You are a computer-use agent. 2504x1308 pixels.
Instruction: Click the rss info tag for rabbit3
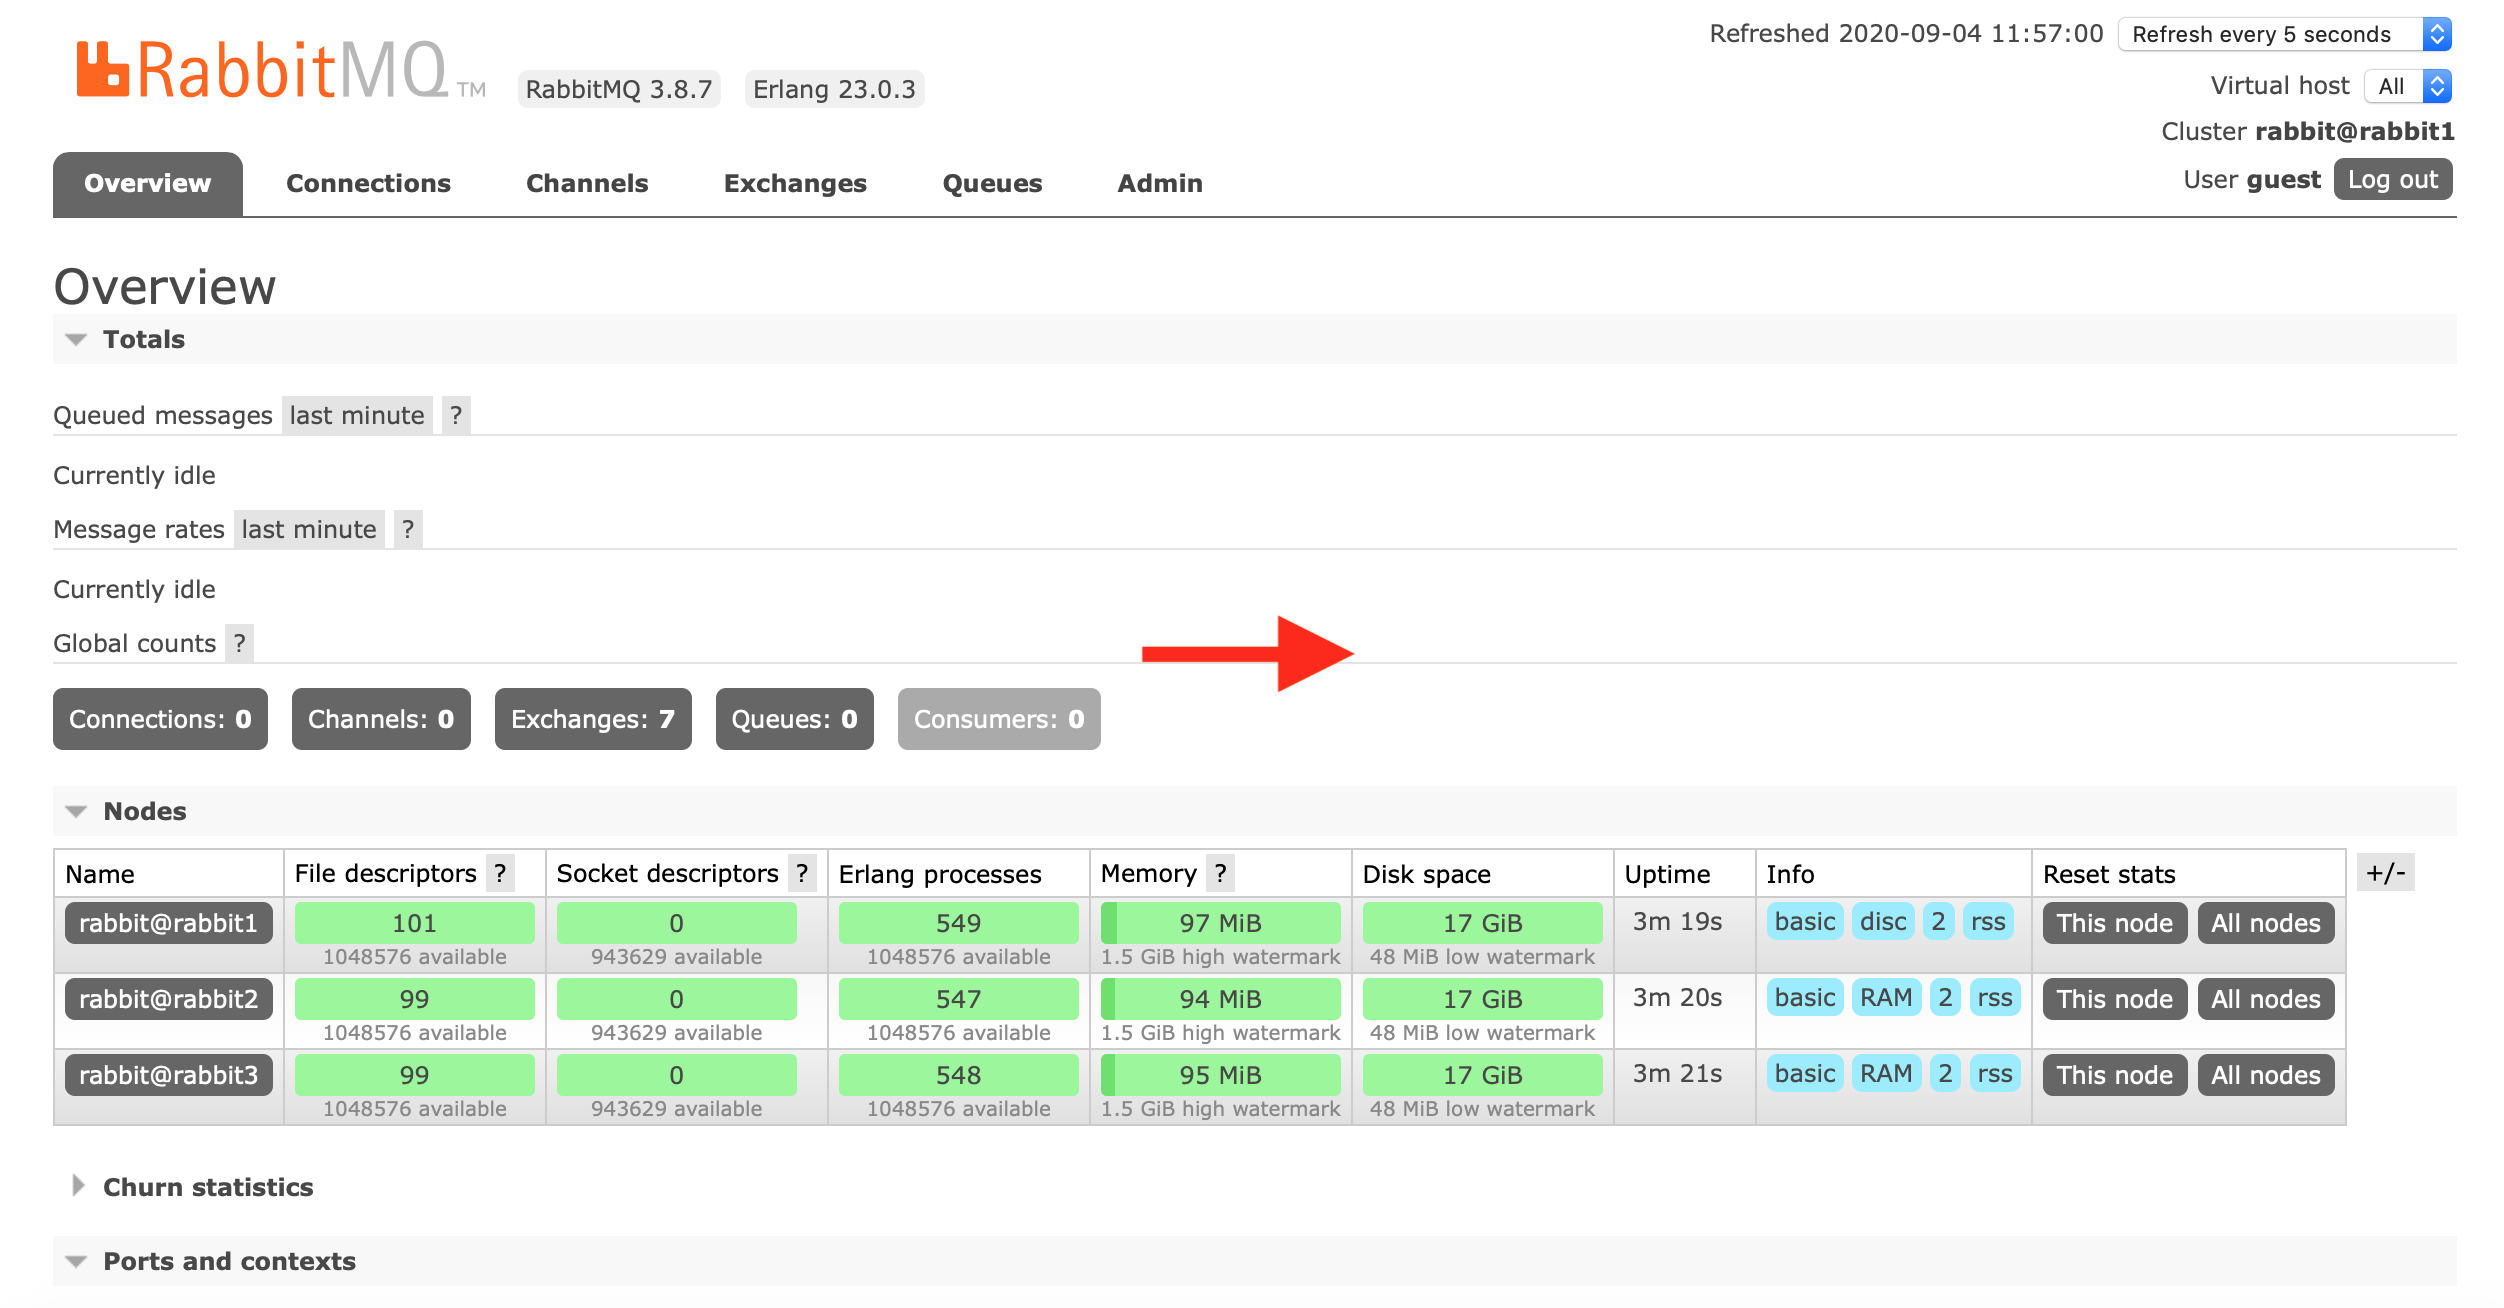(1995, 1073)
